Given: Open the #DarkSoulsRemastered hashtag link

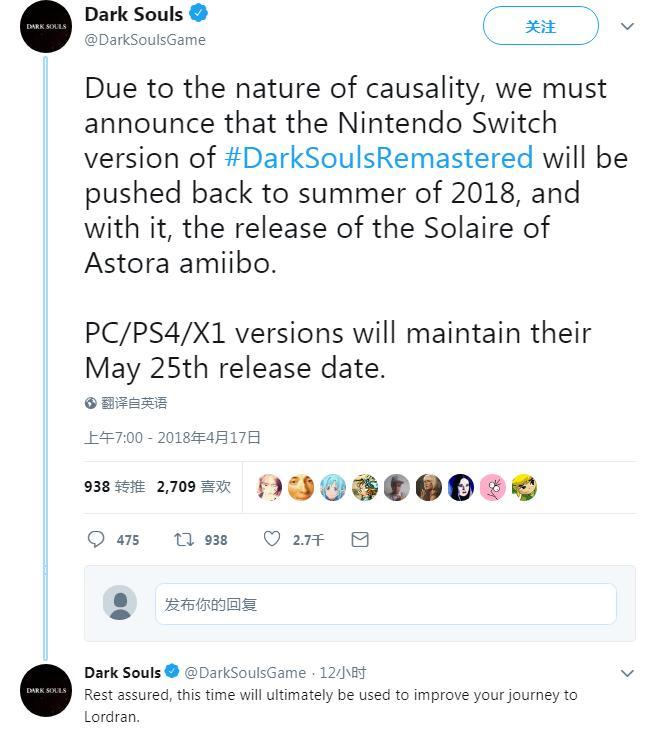Looking at the screenshot, I should [x=378, y=158].
